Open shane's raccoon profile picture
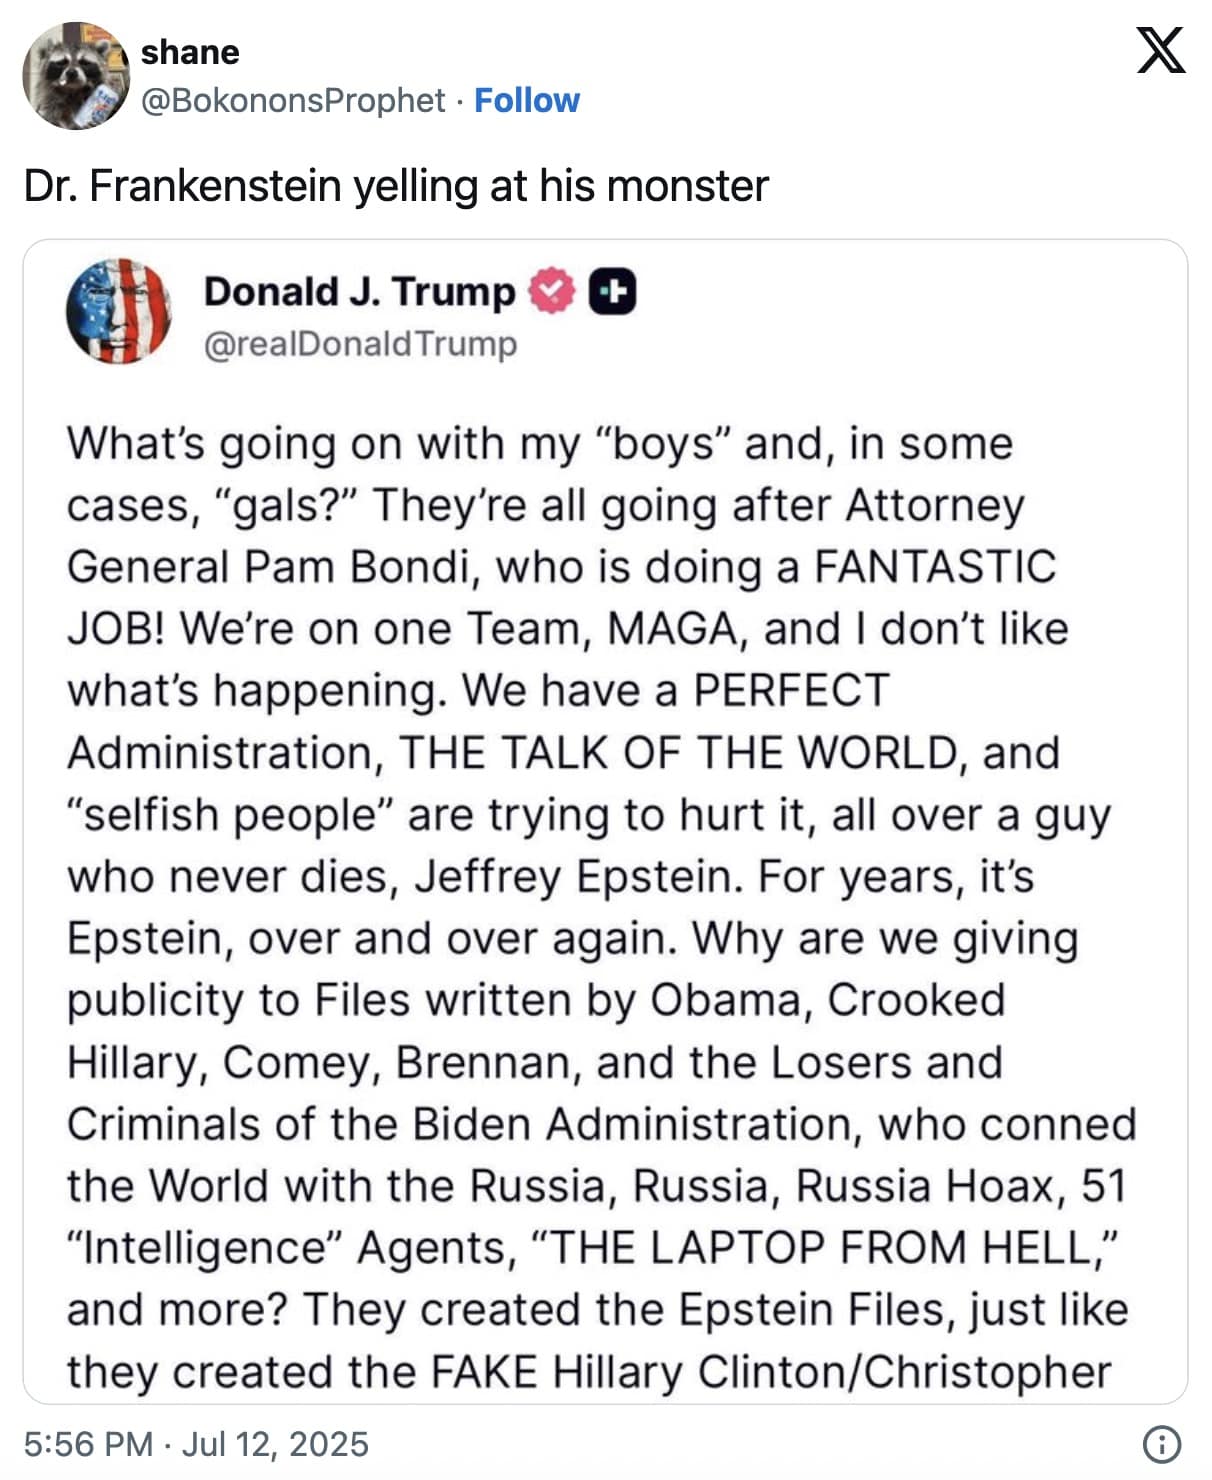The image size is (1212, 1480). [76, 76]
